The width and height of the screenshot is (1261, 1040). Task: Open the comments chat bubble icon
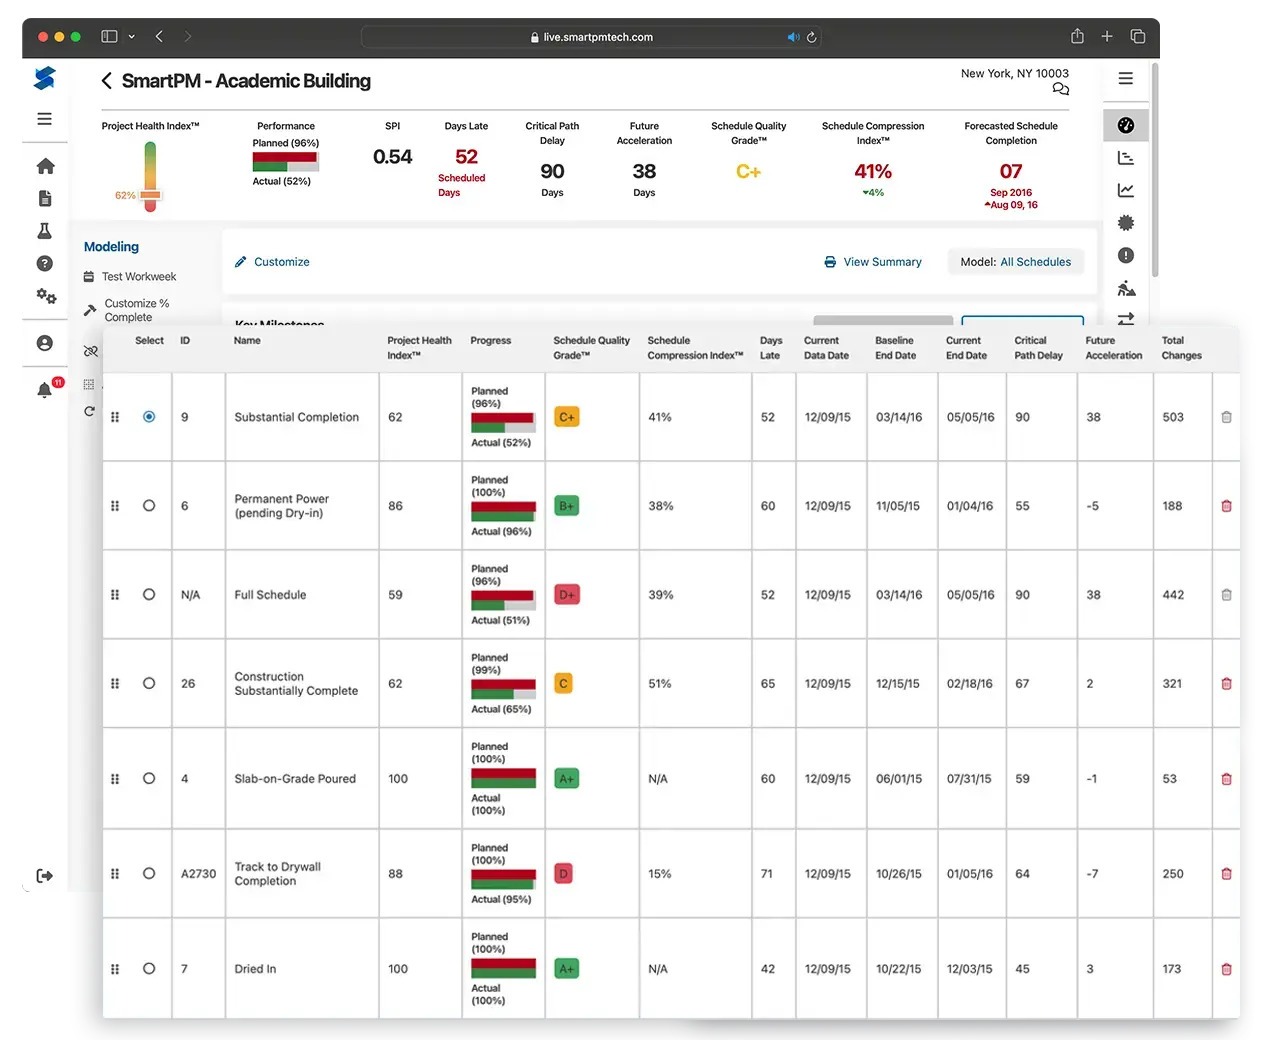(1060, 90)
